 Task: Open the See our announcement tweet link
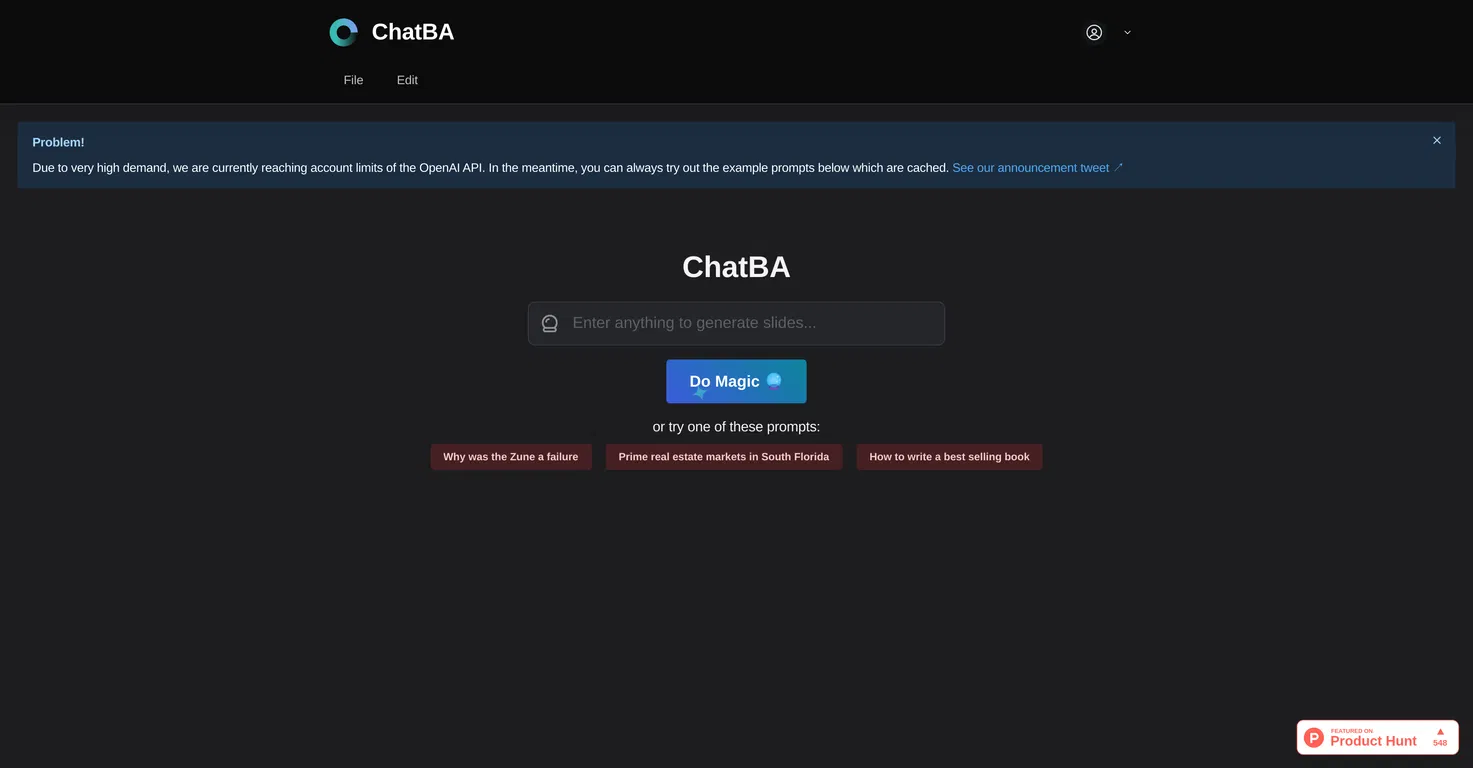pos(1031,168)
